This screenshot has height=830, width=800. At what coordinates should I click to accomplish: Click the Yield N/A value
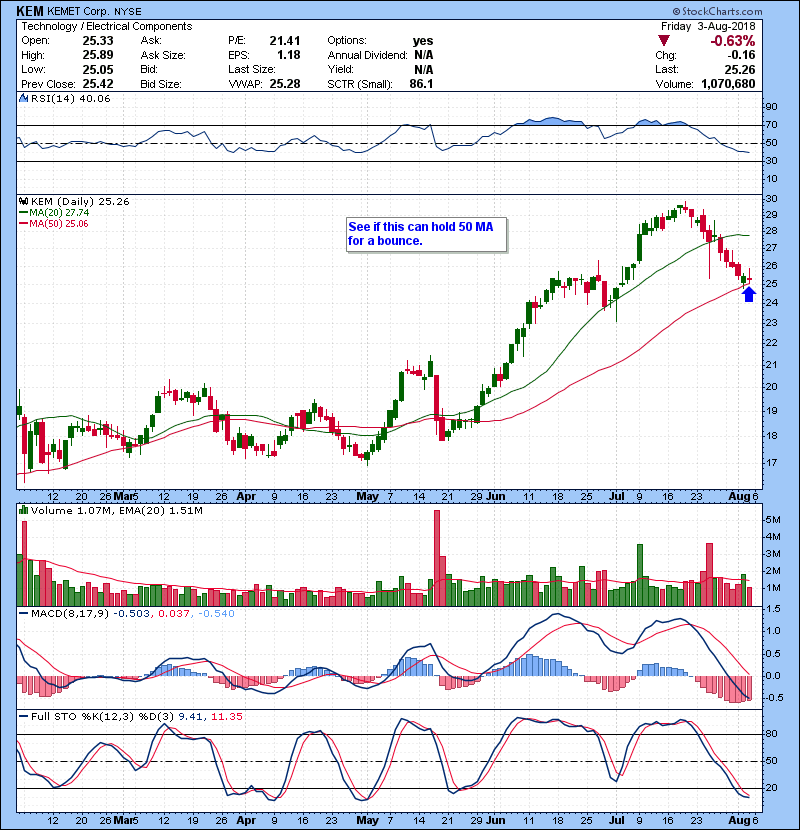(424, 69)
